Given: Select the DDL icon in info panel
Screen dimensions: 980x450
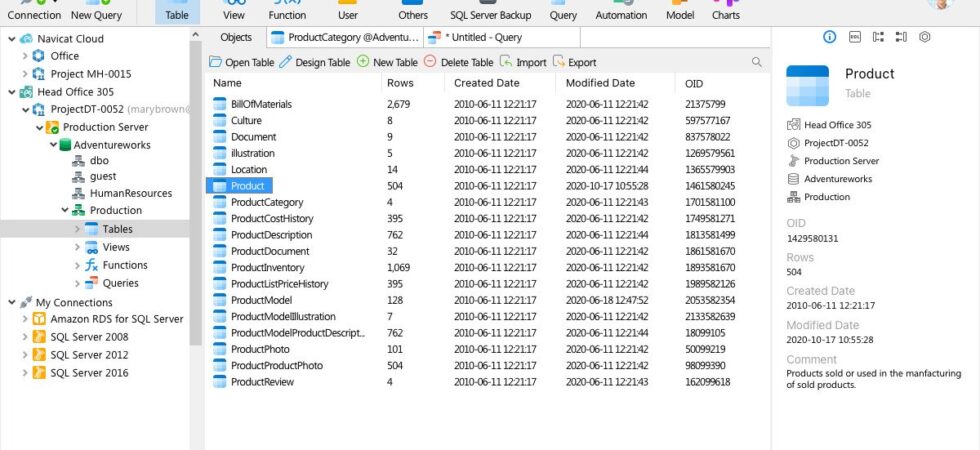Looking at the screenshot, I should [x=854, y=37].
